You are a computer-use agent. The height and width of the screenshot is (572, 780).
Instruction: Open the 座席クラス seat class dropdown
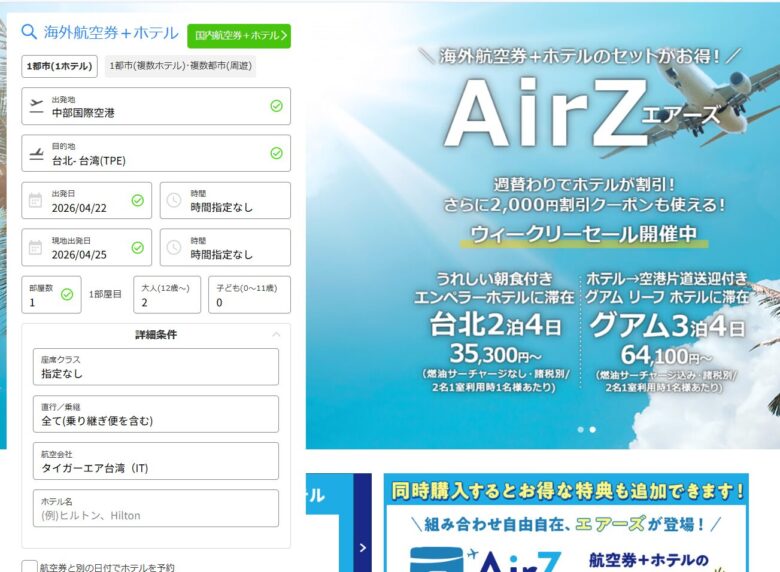tap(155, 367)
